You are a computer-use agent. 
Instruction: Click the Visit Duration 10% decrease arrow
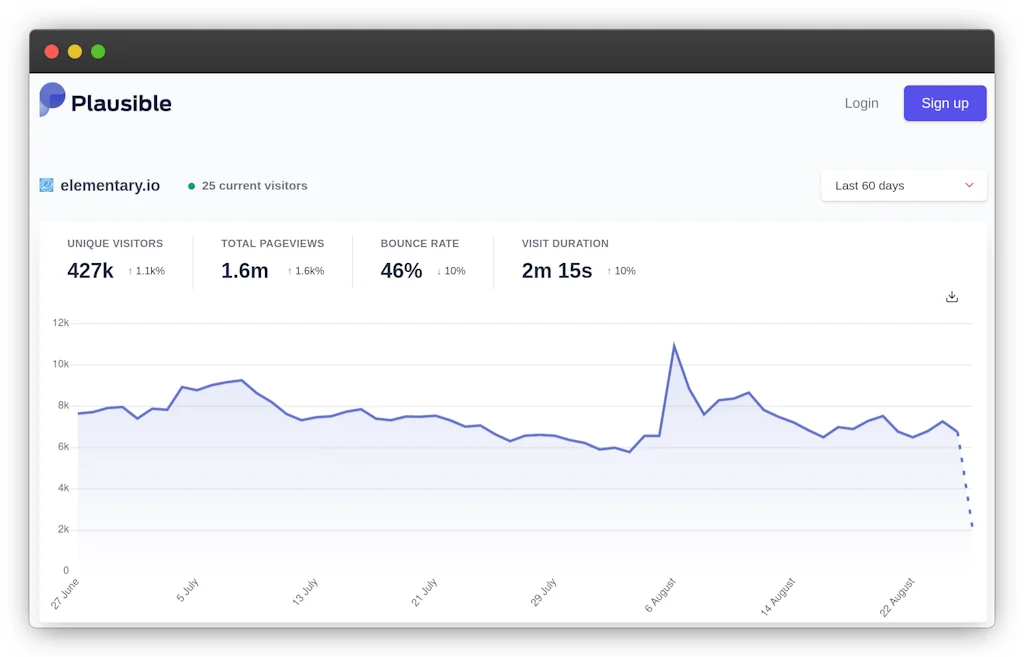click(x=610, y=270)
